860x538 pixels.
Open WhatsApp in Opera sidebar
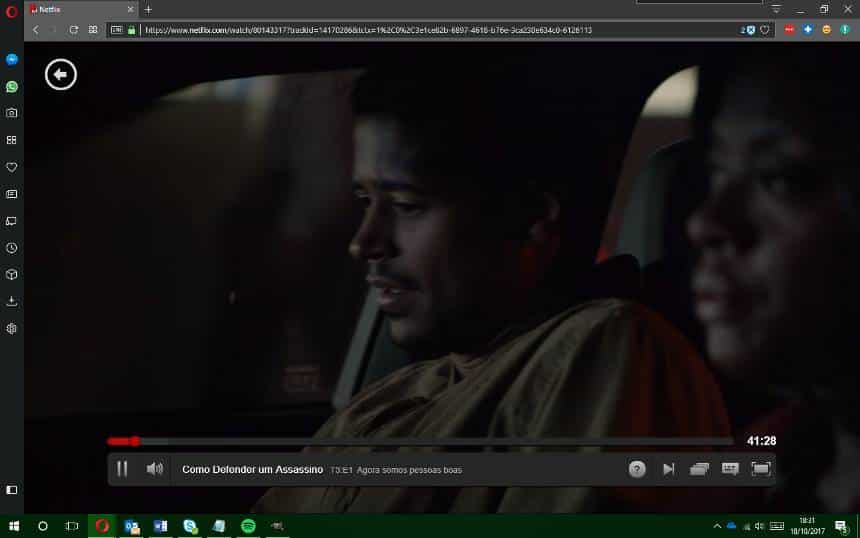(12, 87)
